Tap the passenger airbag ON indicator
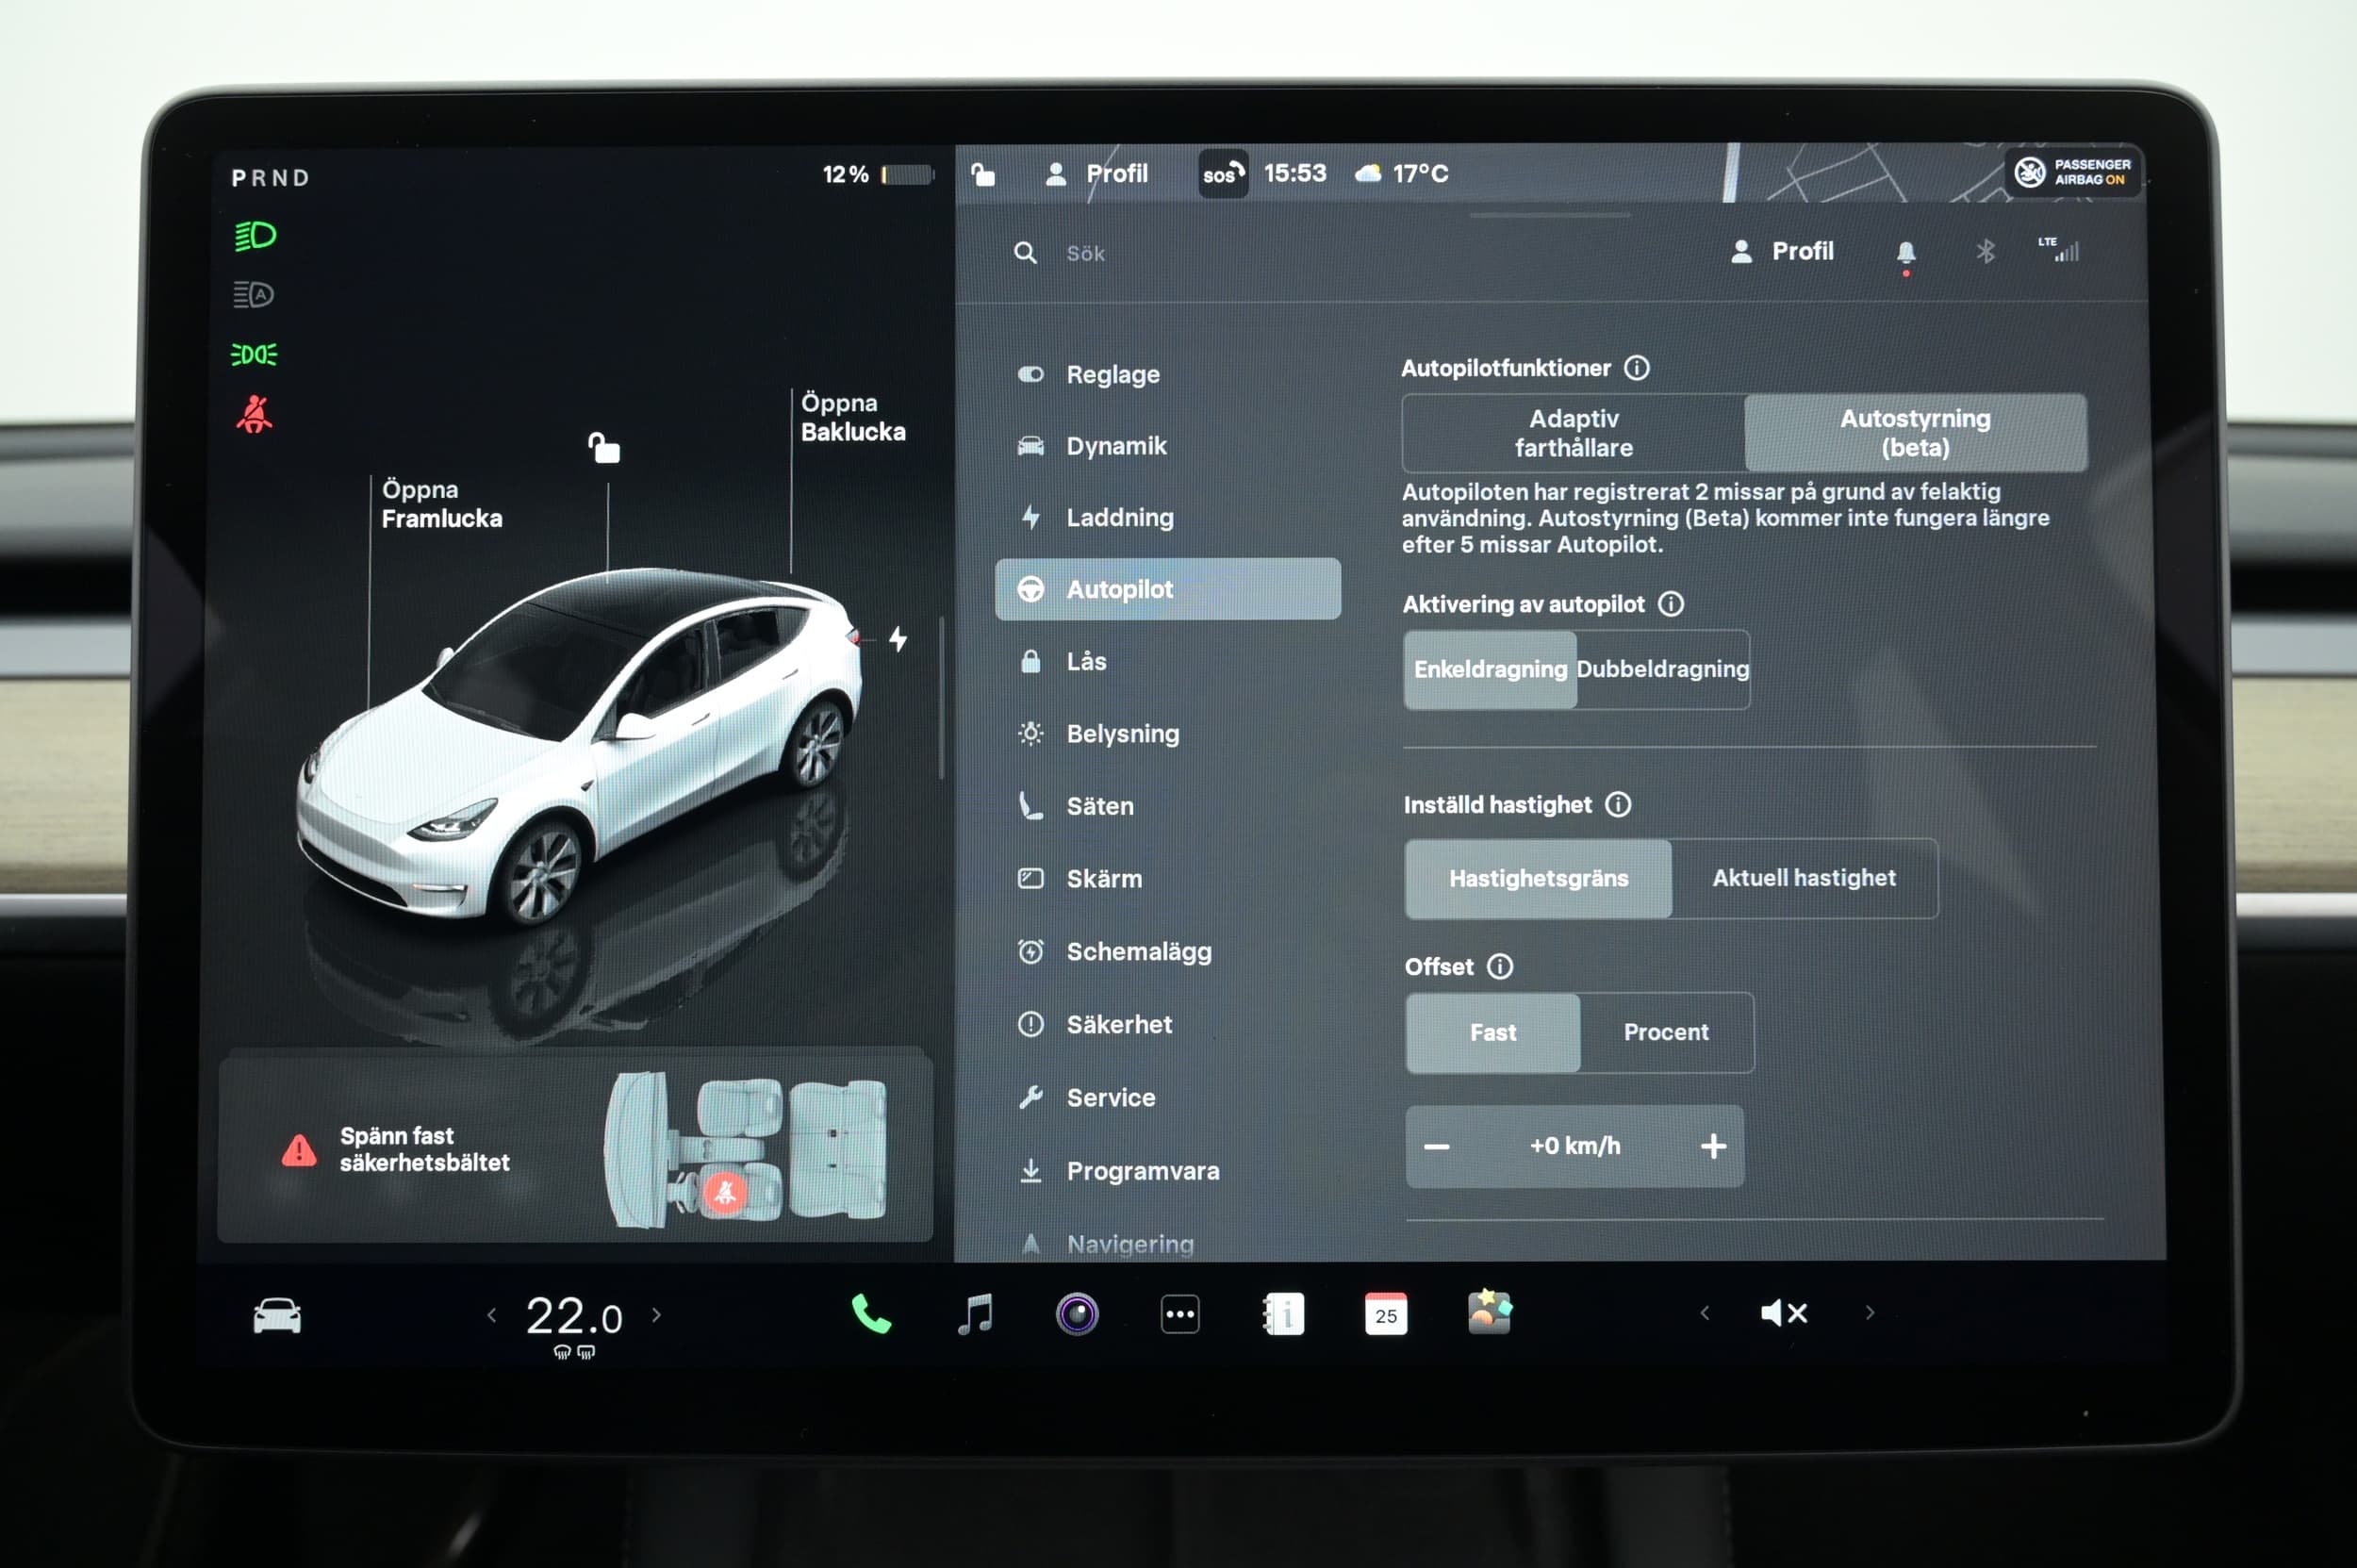Viewport: 2357px width, 1568px height. (2072, 172)
